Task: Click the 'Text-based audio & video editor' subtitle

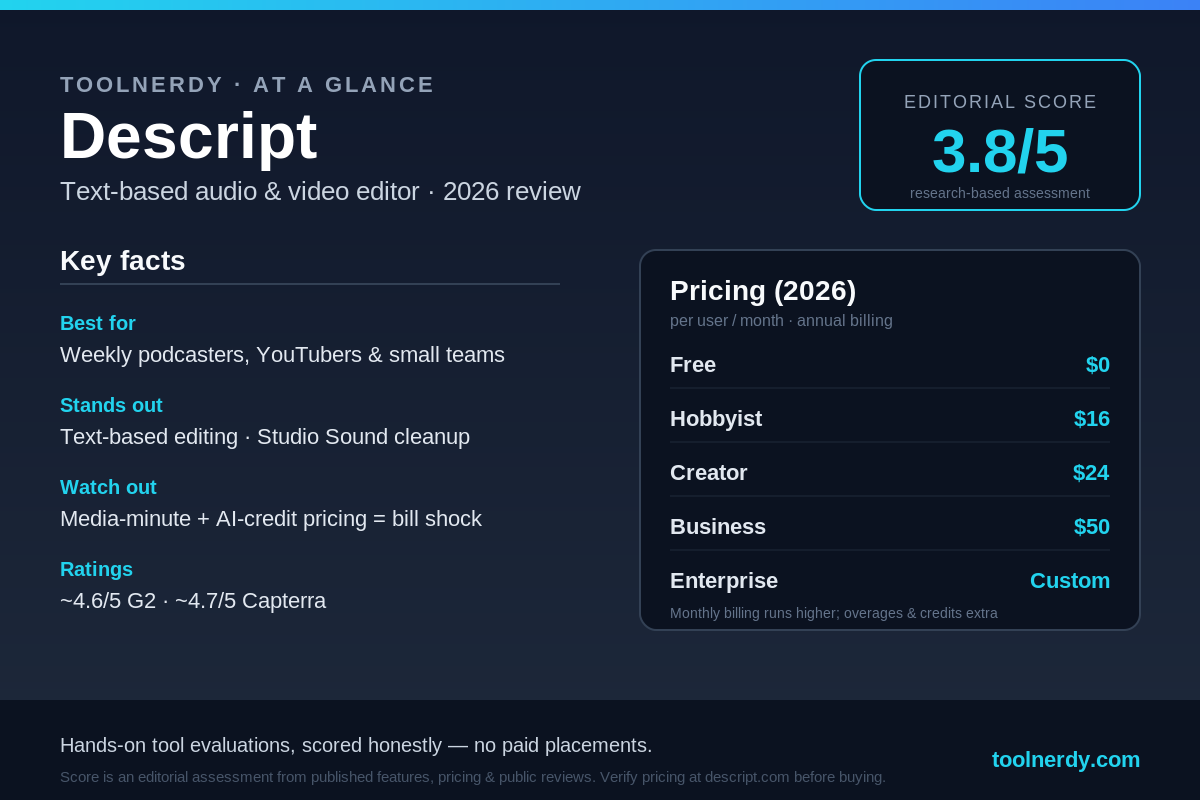Action: click(x=240, y=191)
